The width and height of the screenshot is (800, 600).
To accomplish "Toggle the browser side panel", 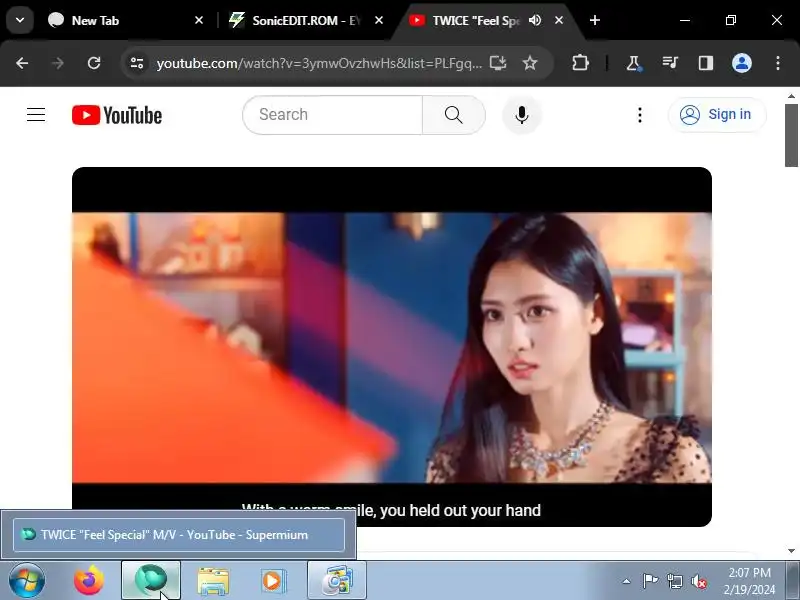I will click(706, 63).
